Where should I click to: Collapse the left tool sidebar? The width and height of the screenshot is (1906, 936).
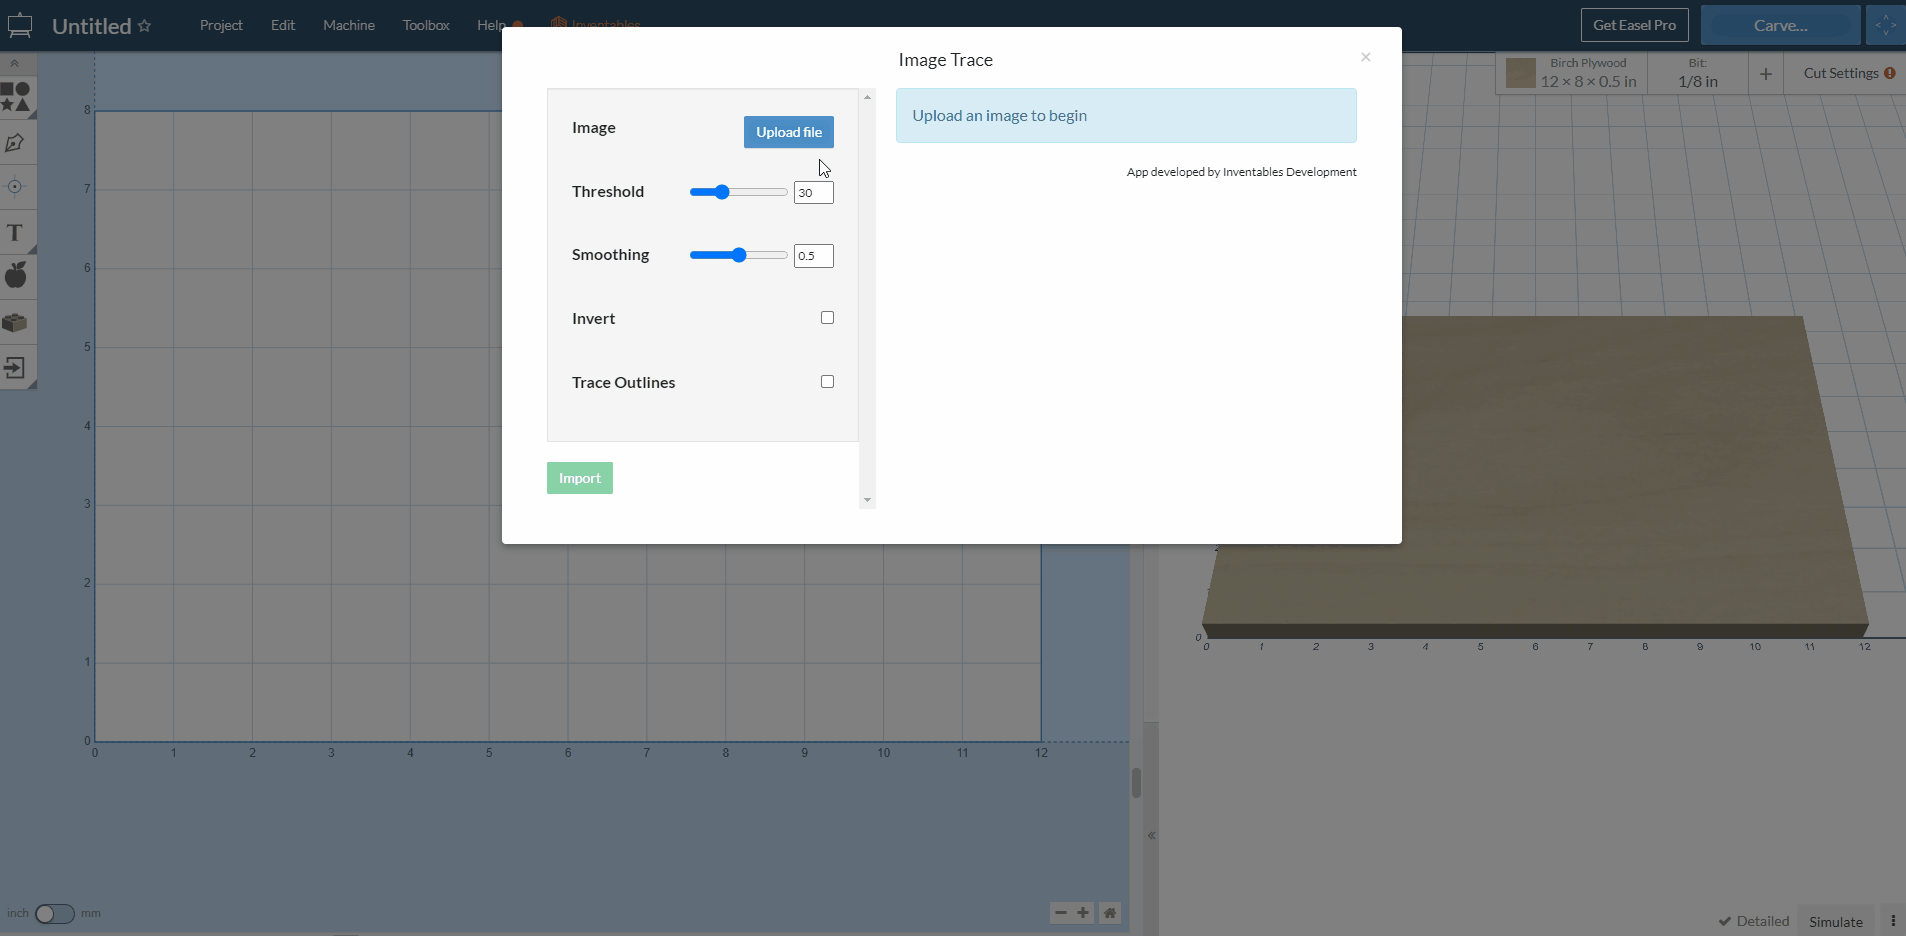click(x=15, y=63)
